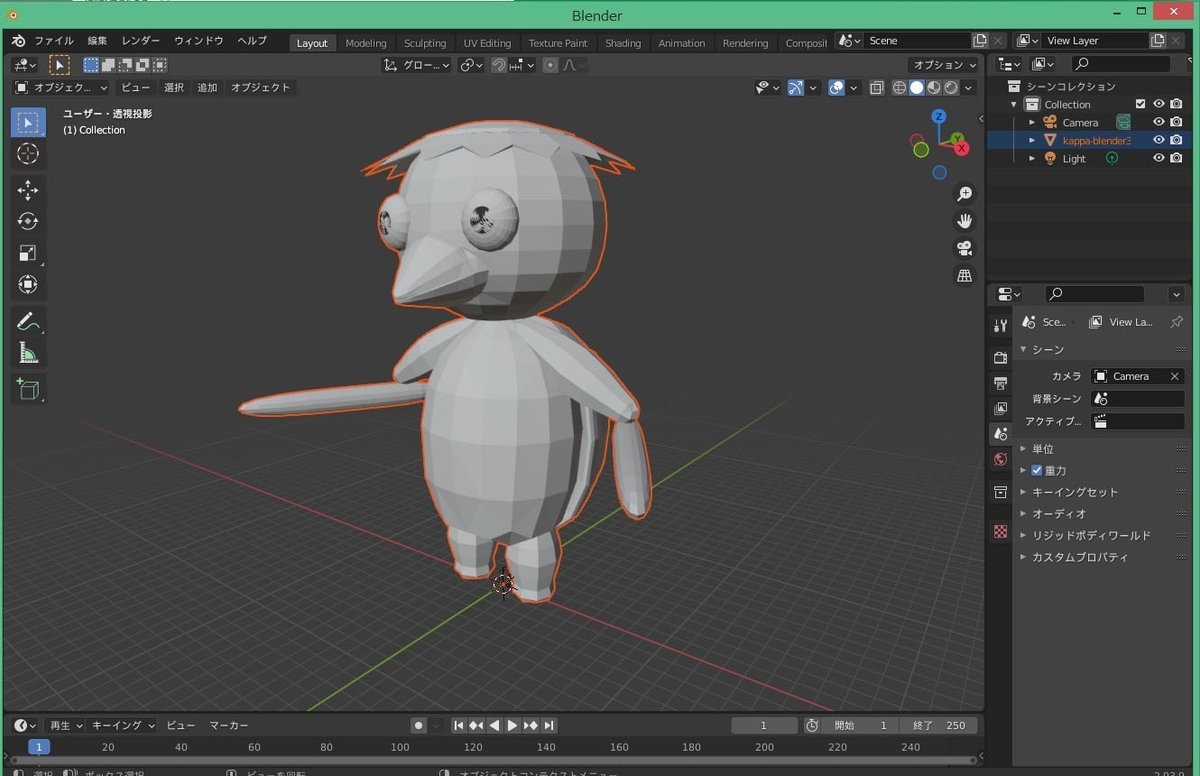This screenshot has width=1200, height=776.
Task: Activate the Select Box tool
Action: pyautogui.click(x=28, y=123)
